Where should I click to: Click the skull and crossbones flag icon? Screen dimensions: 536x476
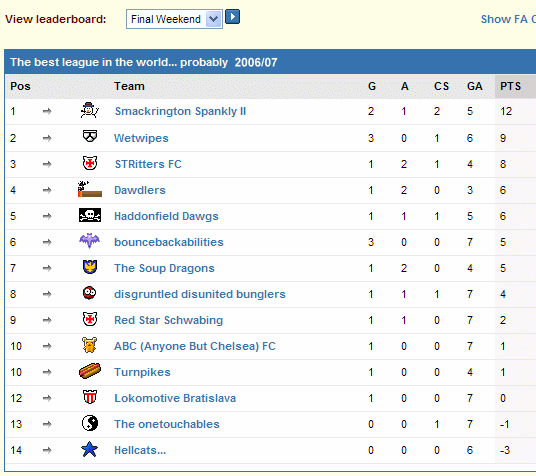coord(90,215)
